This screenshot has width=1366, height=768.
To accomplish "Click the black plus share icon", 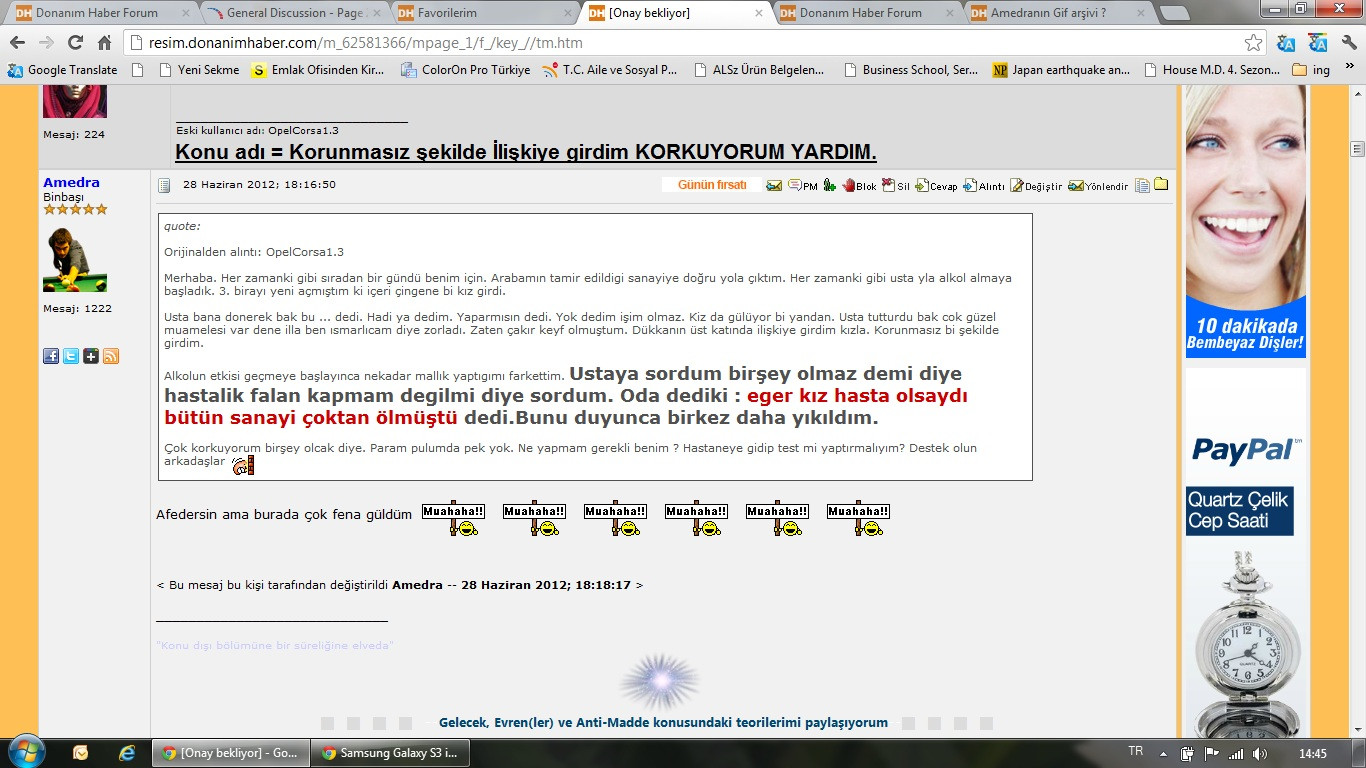I will click(x=91, y=355).
